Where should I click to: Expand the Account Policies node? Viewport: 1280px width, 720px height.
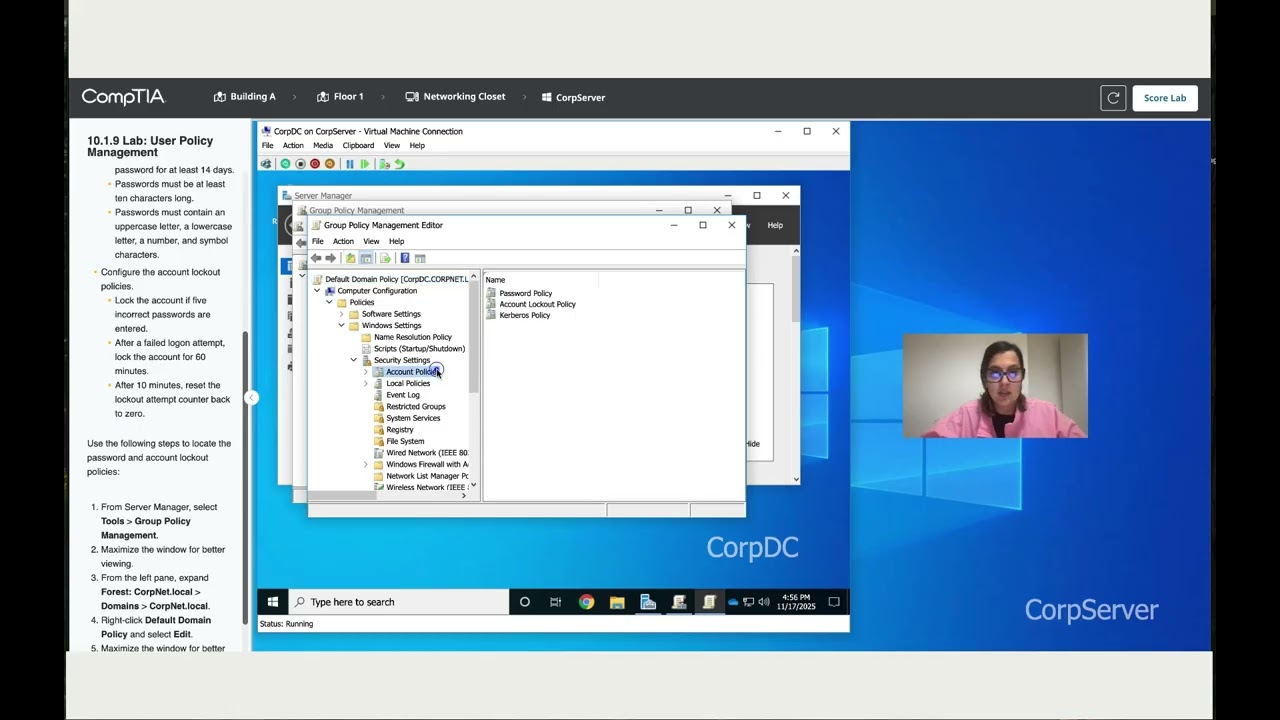(365, 372)
